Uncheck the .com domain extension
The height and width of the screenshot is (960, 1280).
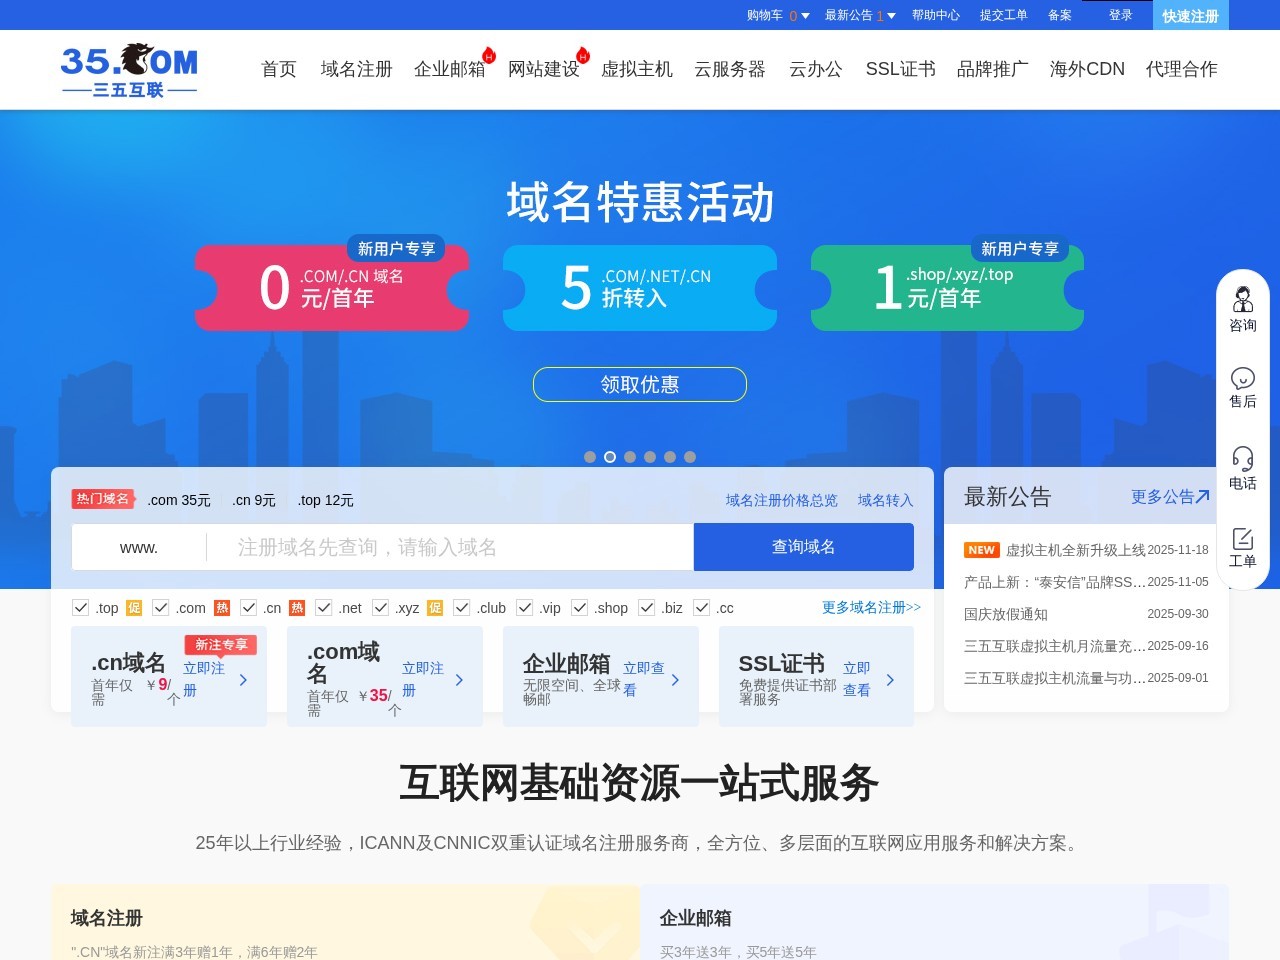160,607
